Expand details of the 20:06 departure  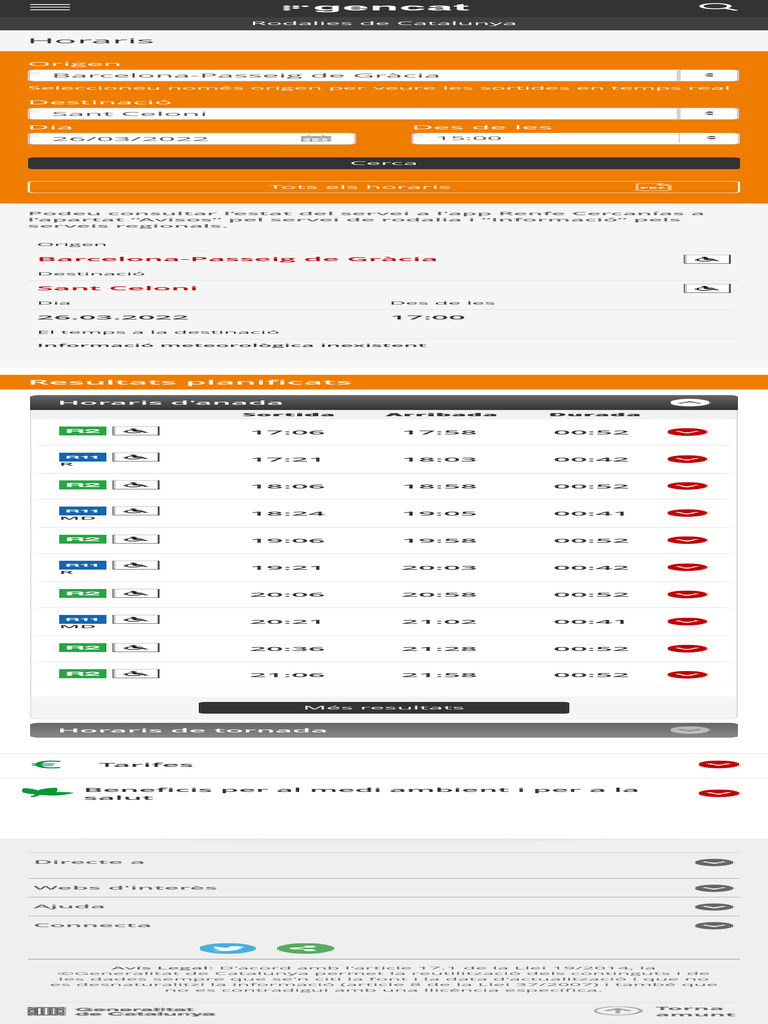687,595
